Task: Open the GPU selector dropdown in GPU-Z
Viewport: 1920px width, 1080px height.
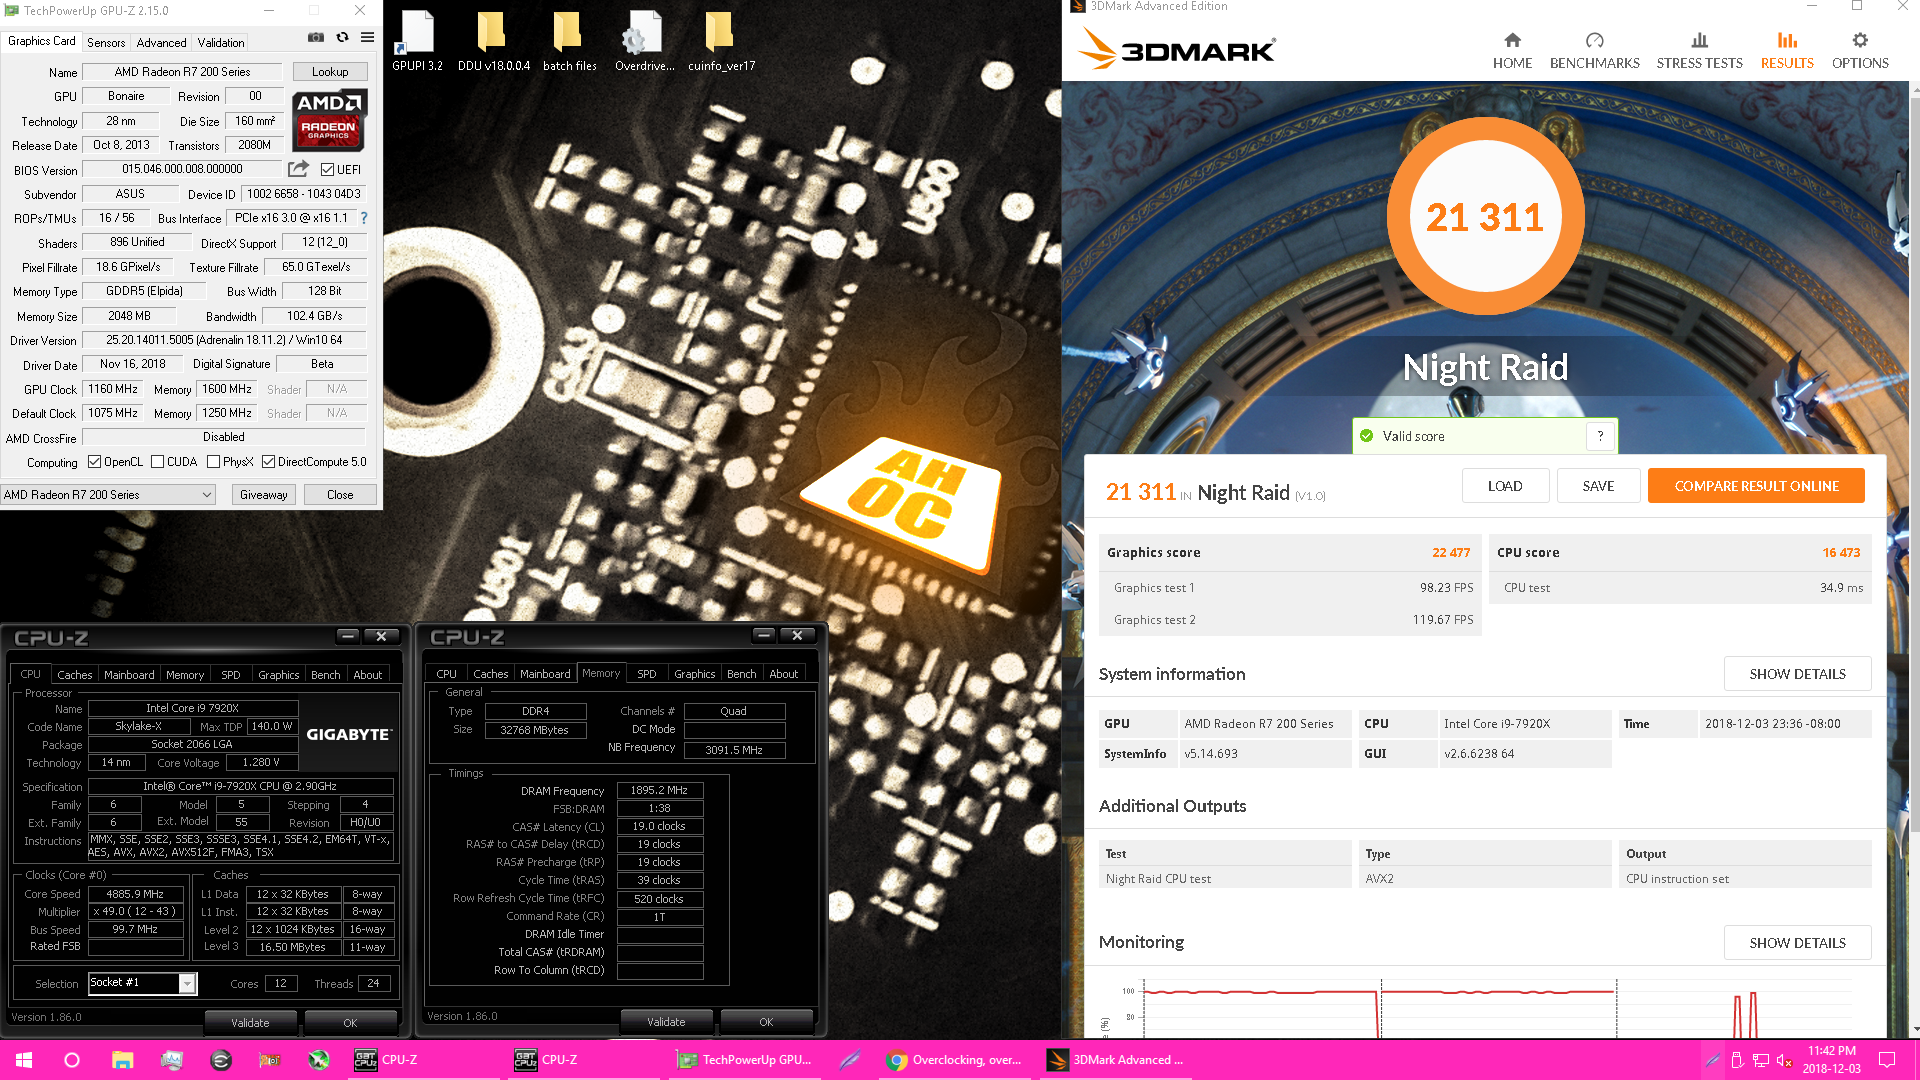Action: pos(108,495)
